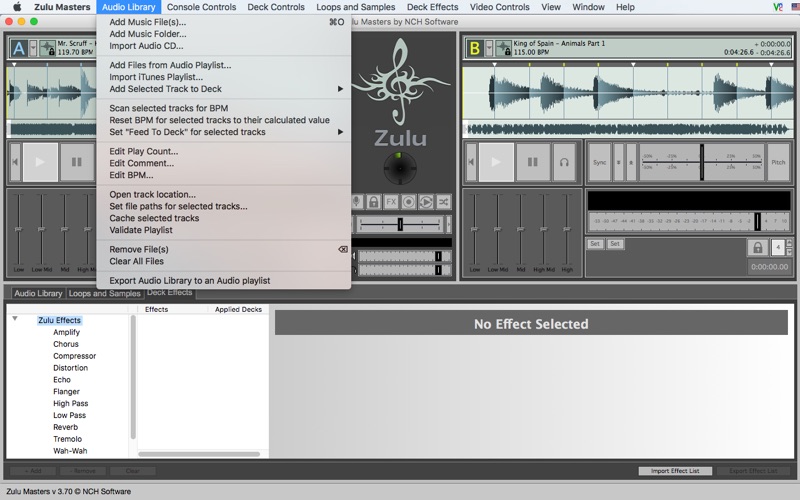Toggle the microphone icon in center panel
This screenshot has height=500, width=800.
click(x=357, y=202)
